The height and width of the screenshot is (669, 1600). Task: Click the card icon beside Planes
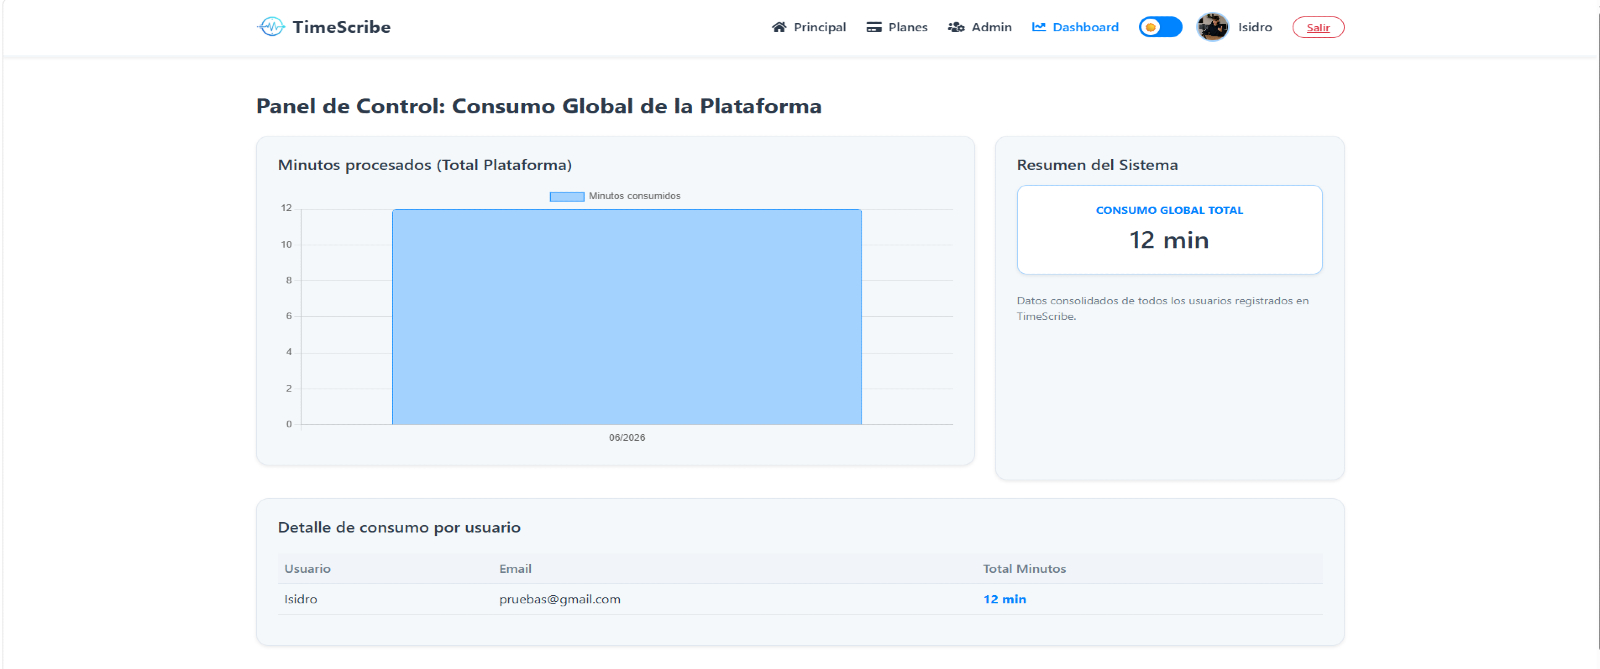[x=874, y=27]
